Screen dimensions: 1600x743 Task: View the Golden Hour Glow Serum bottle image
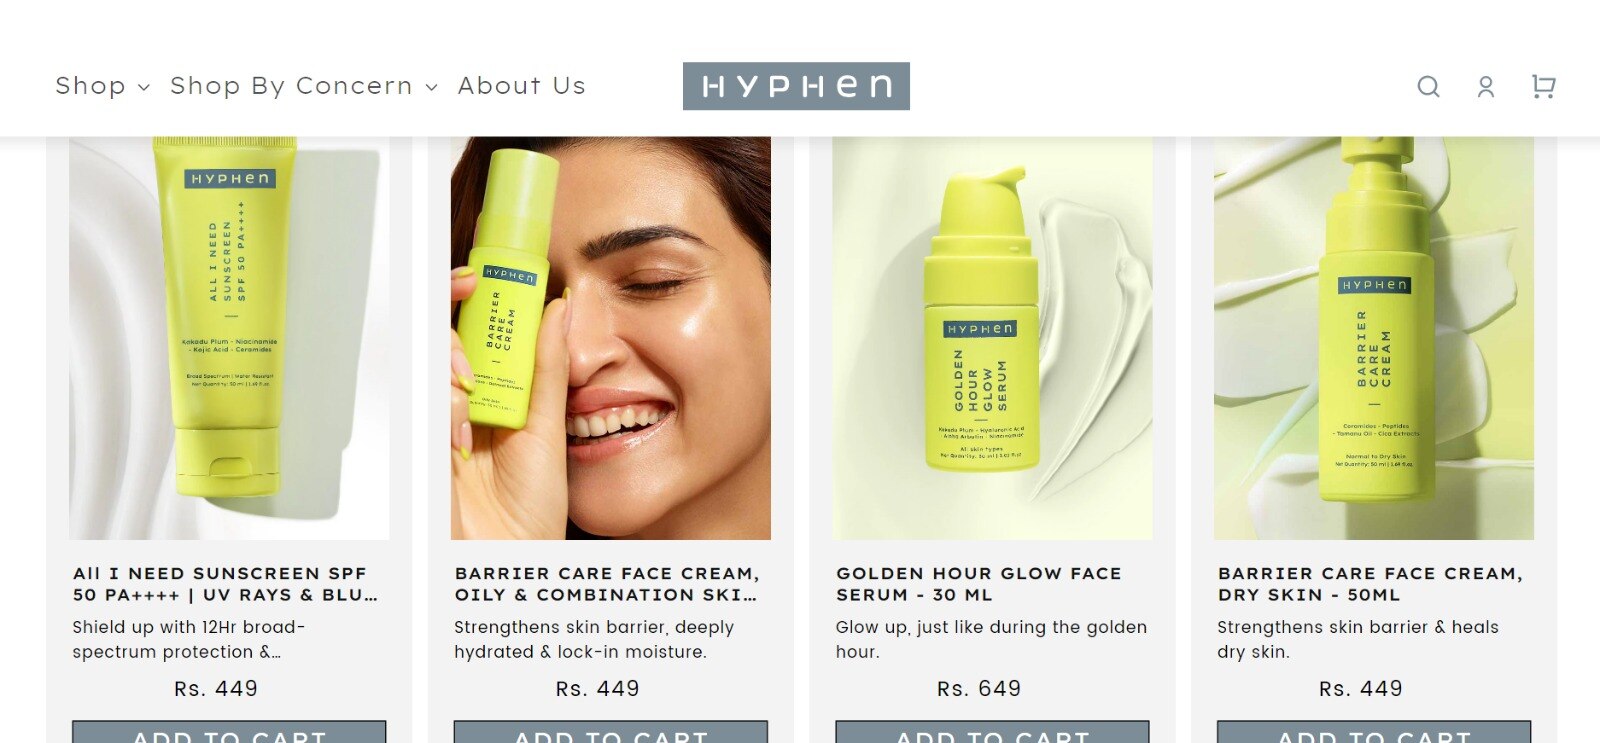pos(992,338)
